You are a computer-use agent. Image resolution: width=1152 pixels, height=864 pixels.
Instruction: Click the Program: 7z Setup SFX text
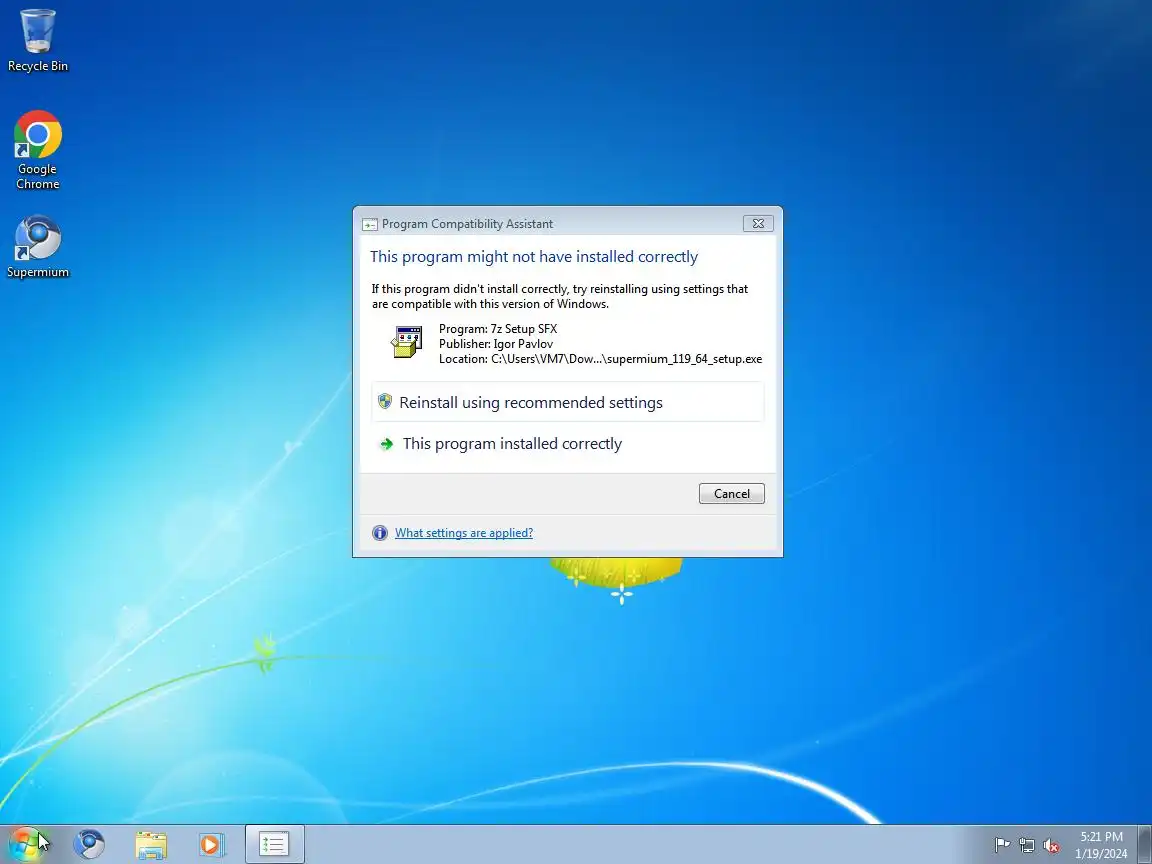[498, 328]
